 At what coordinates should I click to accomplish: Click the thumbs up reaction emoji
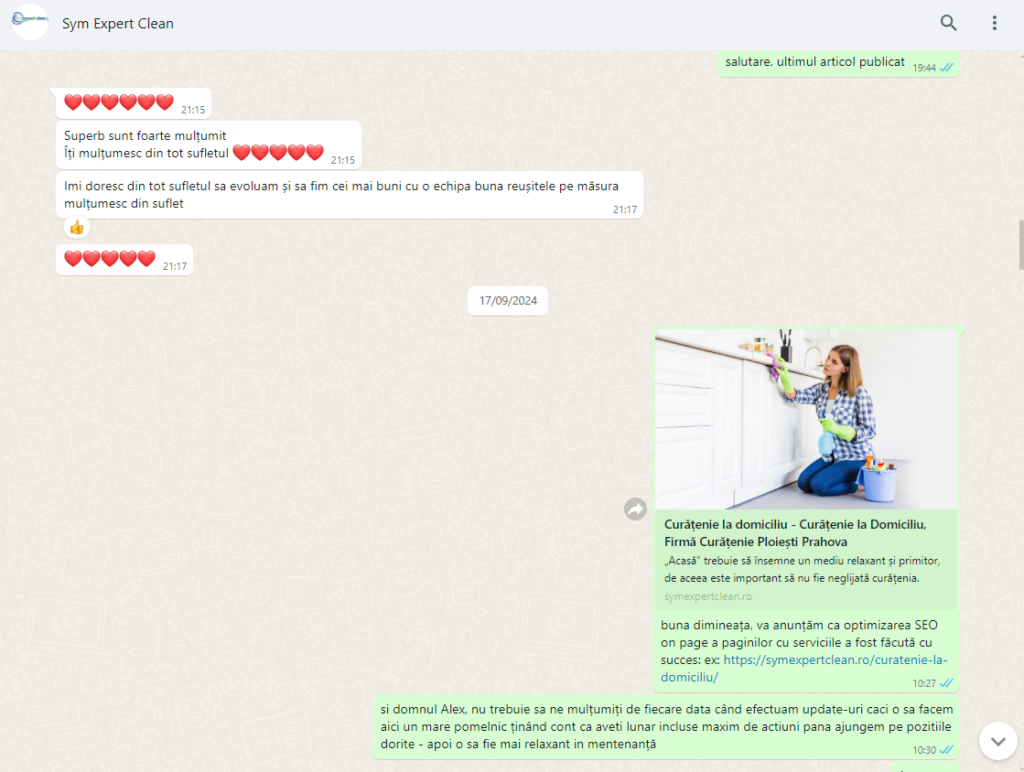[76, 227]
